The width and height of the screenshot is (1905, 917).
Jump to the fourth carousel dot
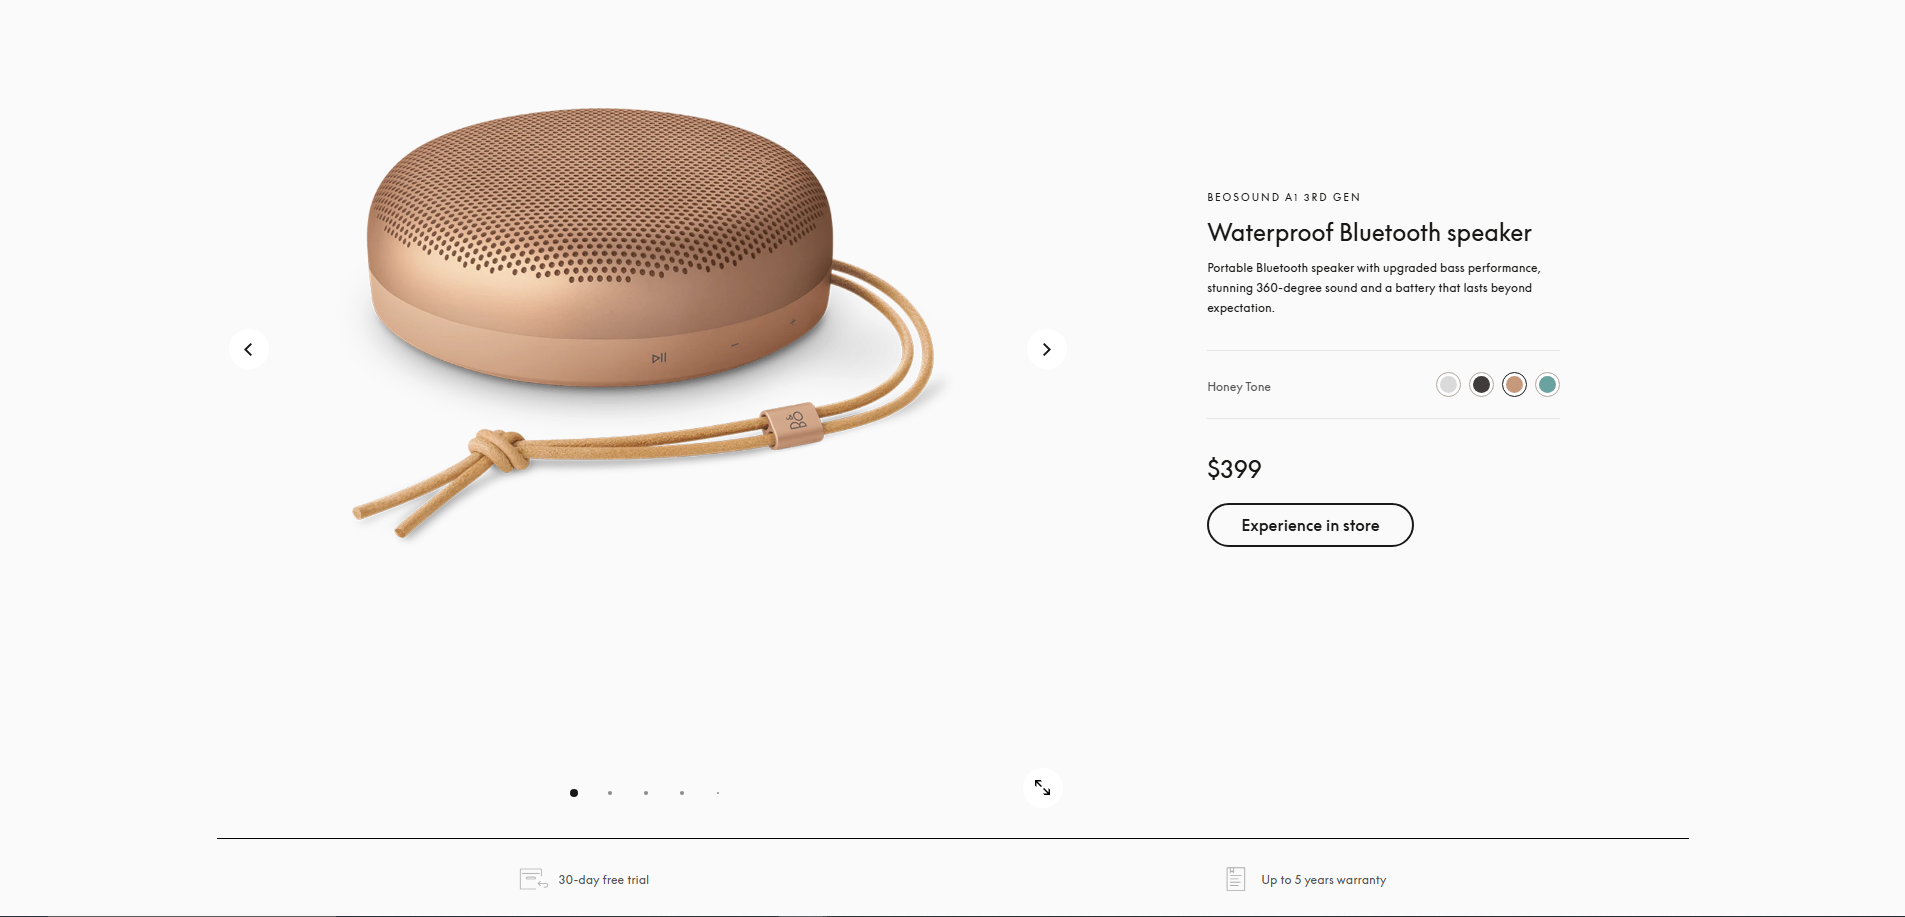pos(682,793)
